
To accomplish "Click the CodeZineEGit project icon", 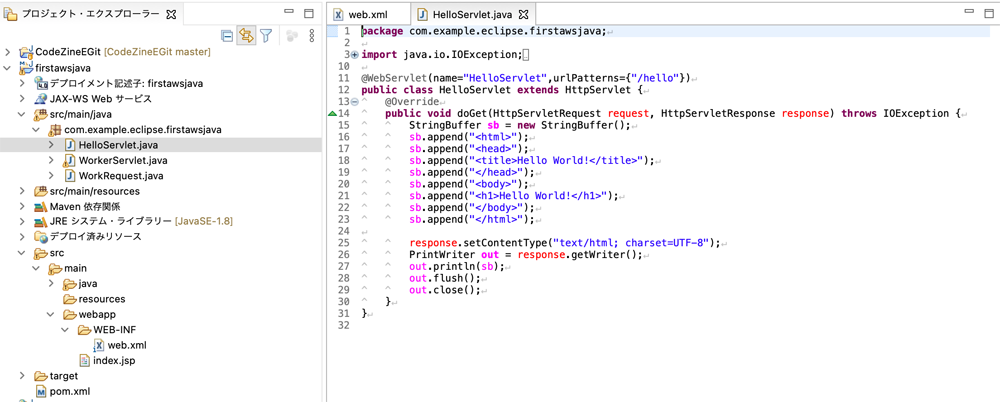I will pos(25,52).
